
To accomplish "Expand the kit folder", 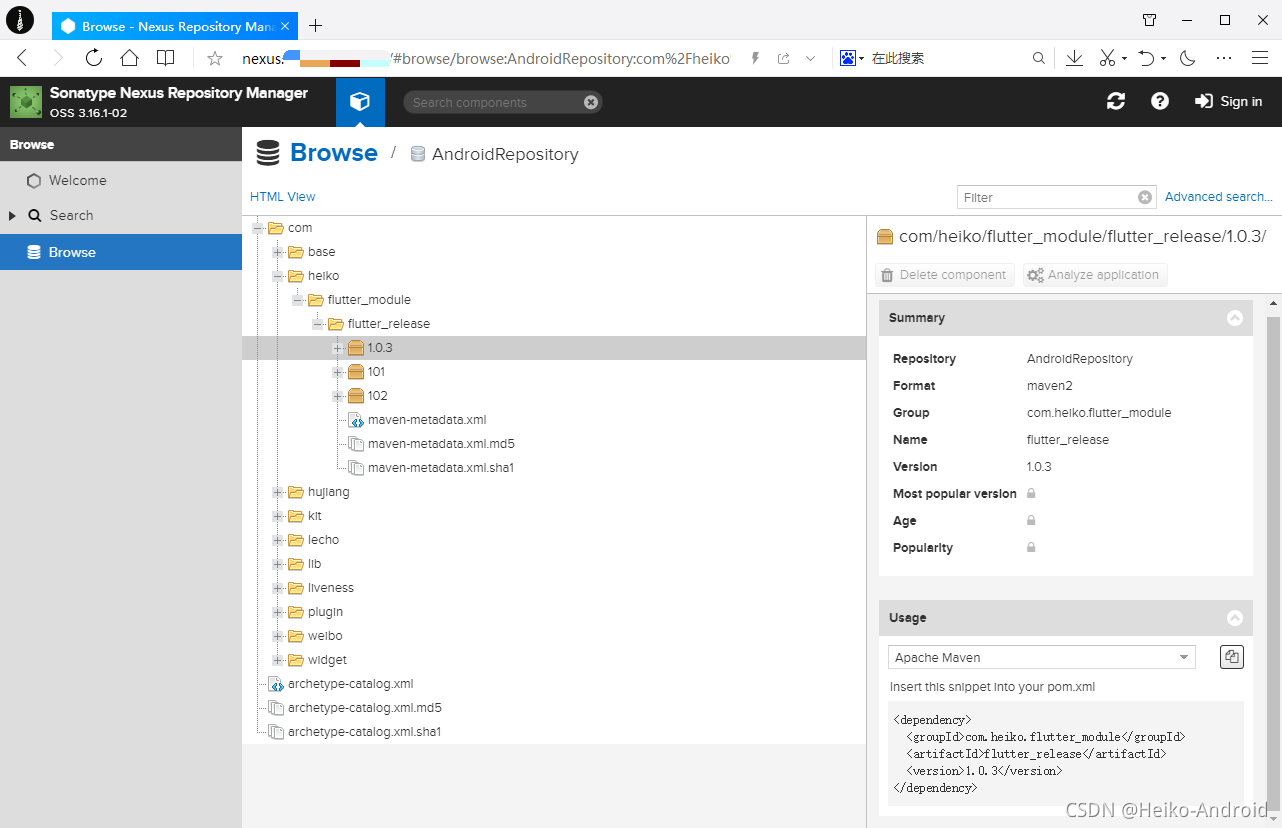I will pyautogui.click(x=278, y=516).
